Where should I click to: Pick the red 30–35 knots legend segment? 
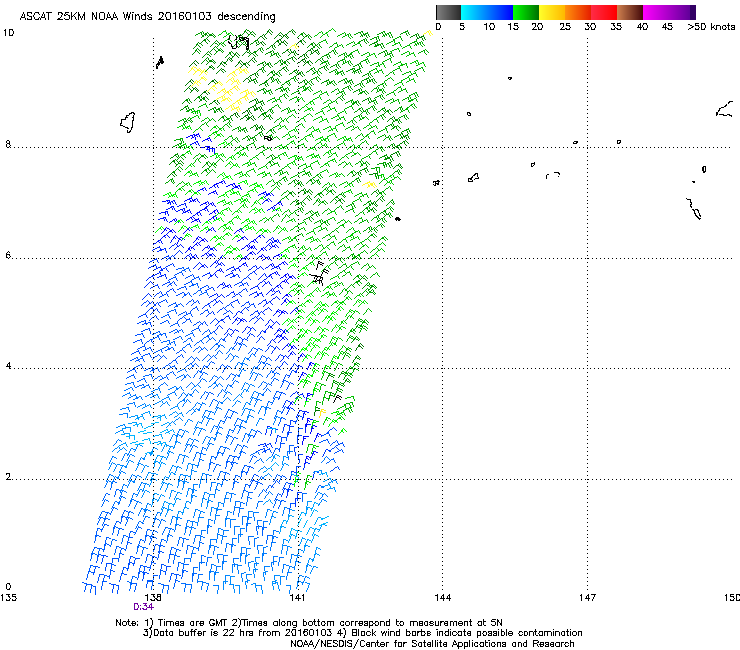tap(604, 12)
